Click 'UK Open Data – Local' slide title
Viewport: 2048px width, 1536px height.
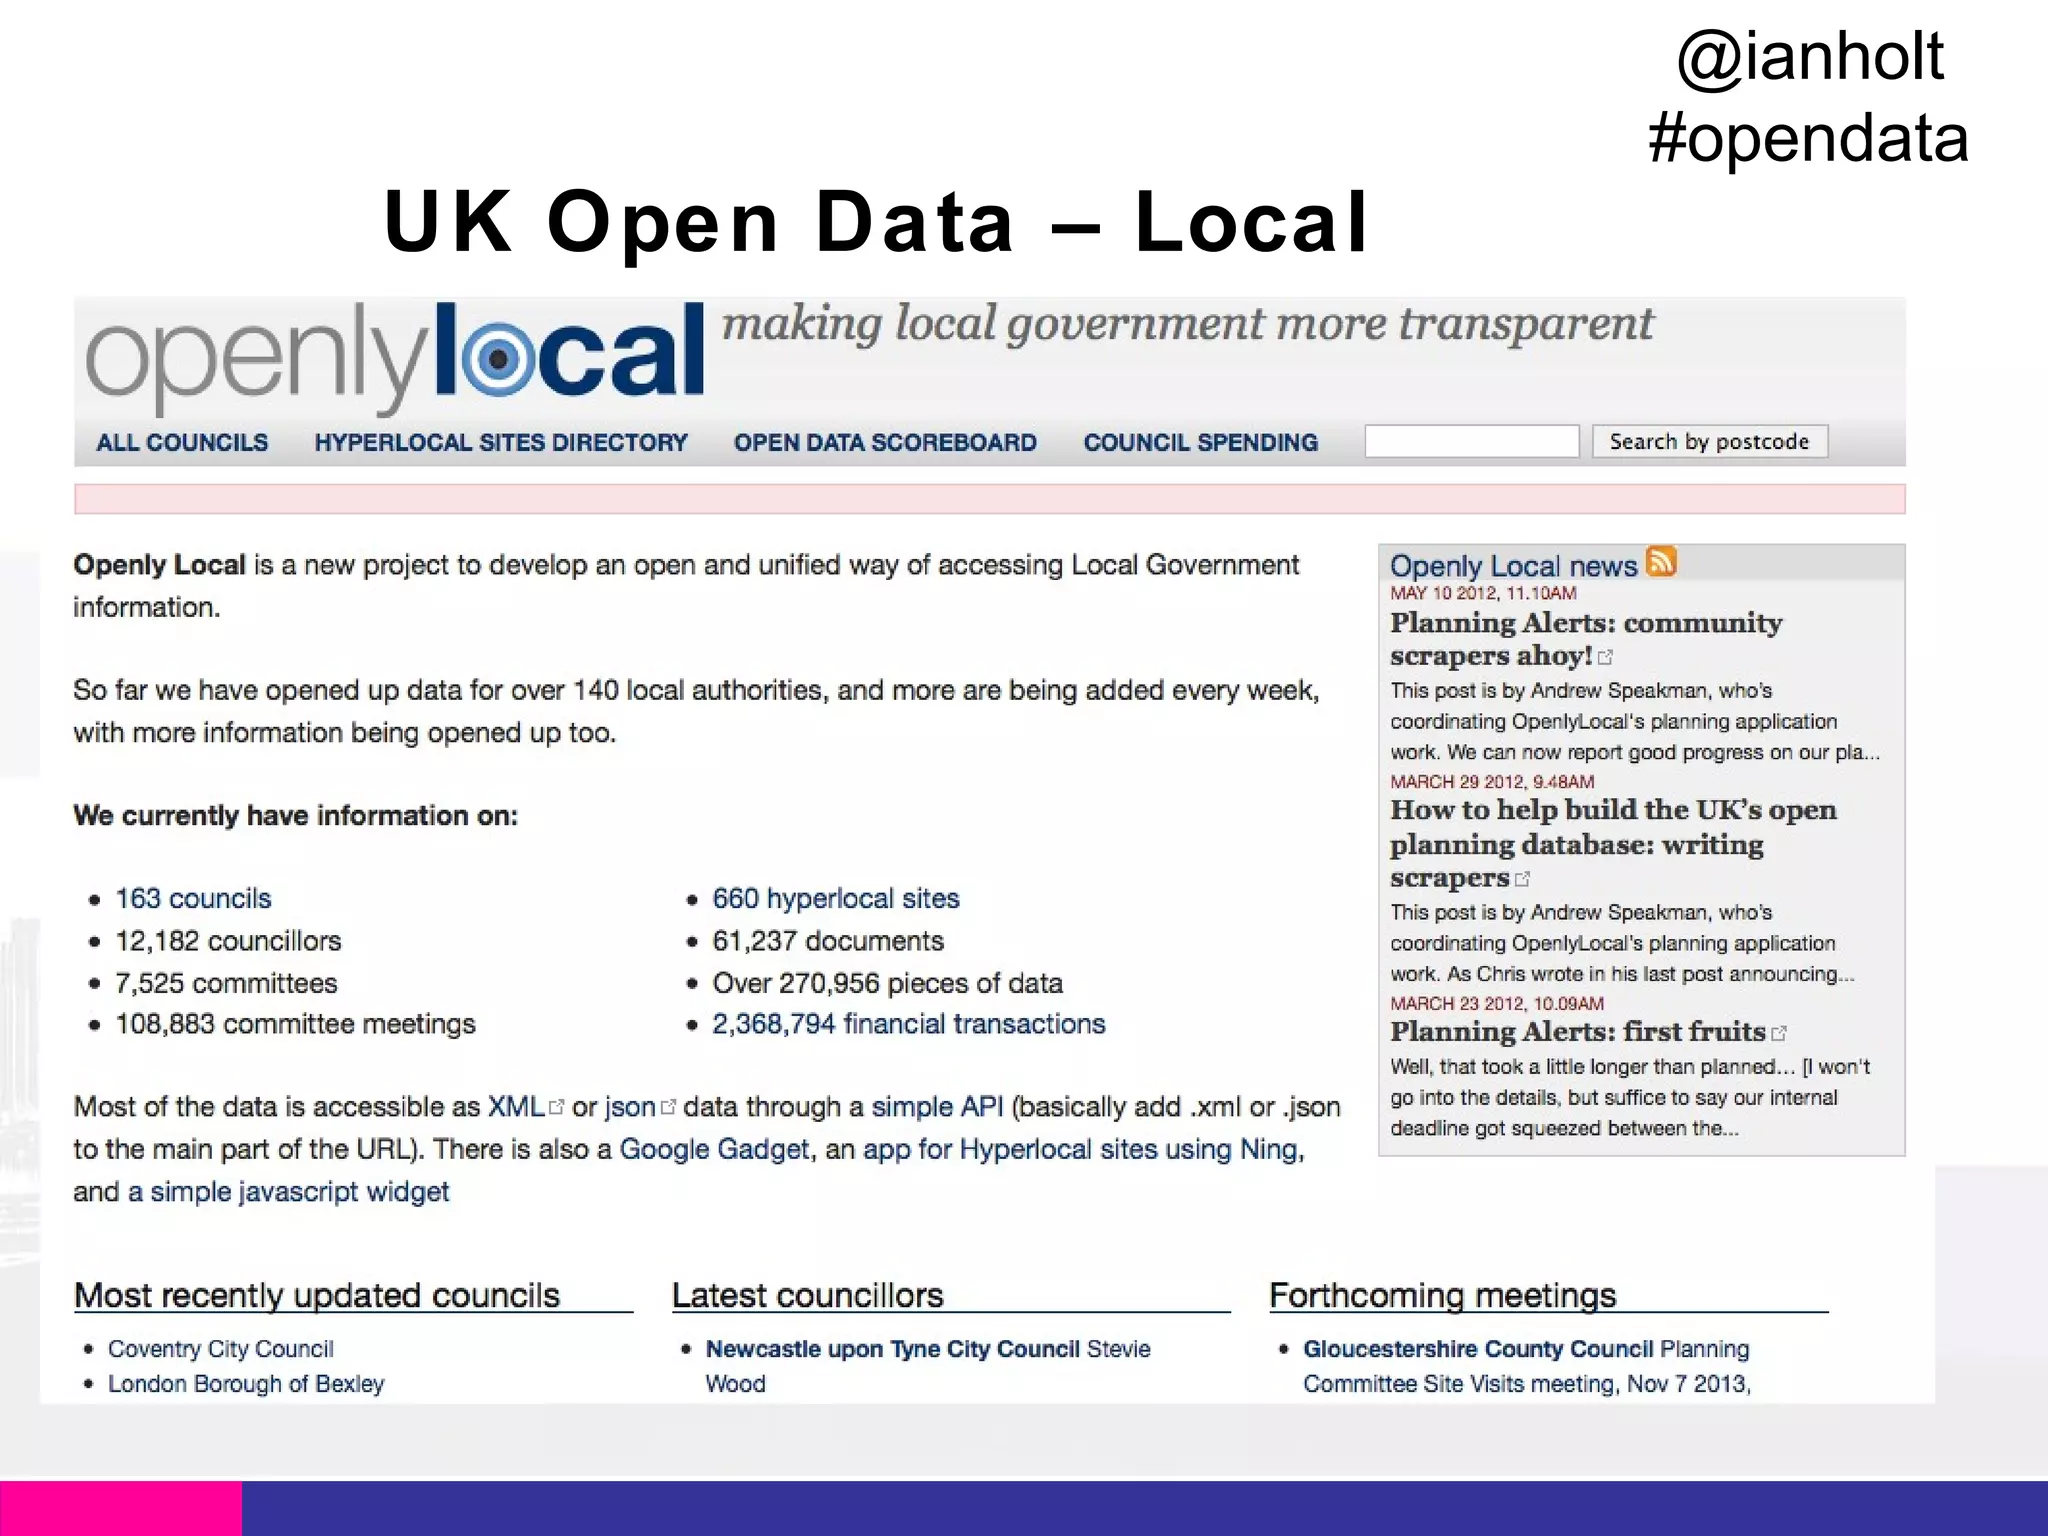[876, 222]
